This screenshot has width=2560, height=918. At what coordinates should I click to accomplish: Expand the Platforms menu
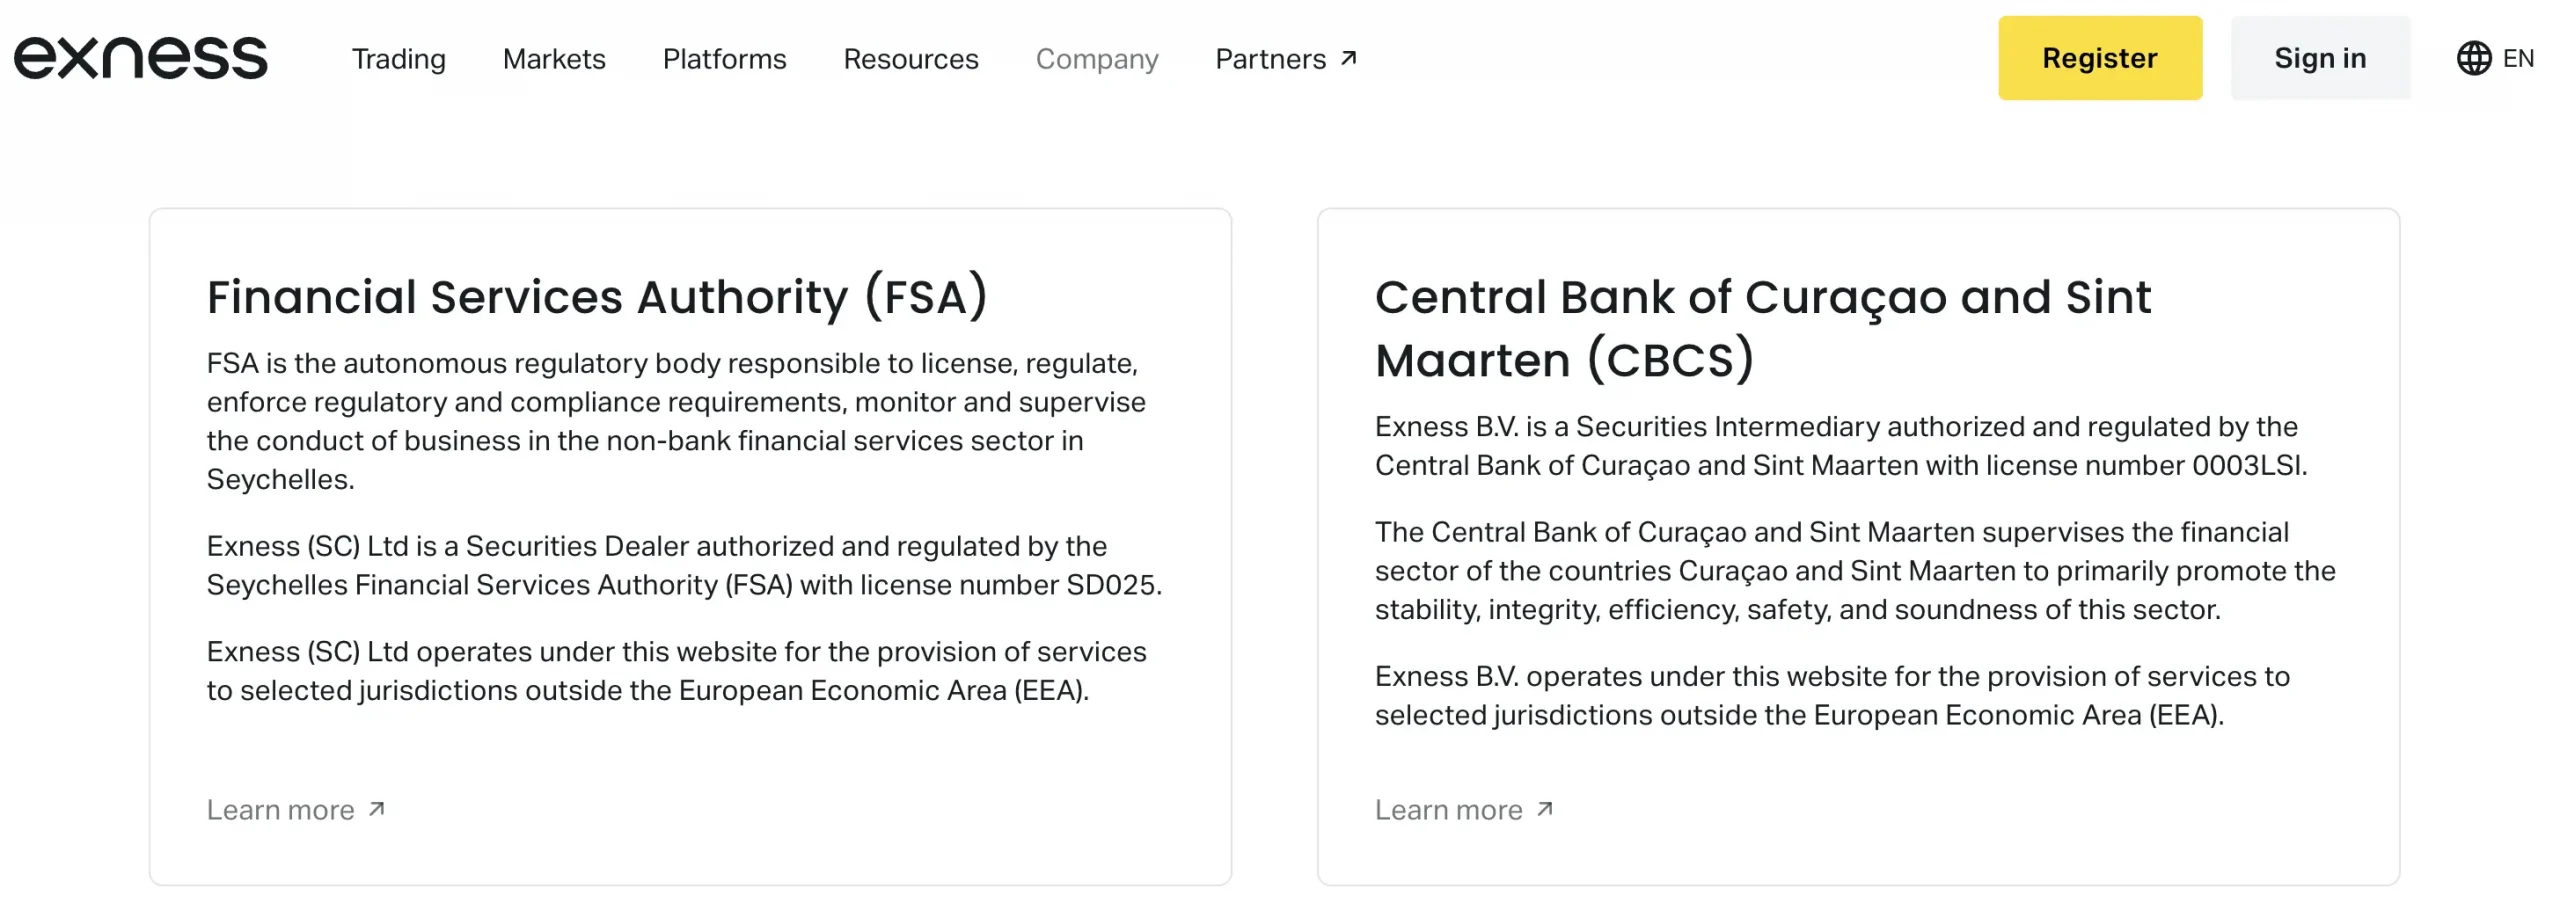click(x=724, y=59)
